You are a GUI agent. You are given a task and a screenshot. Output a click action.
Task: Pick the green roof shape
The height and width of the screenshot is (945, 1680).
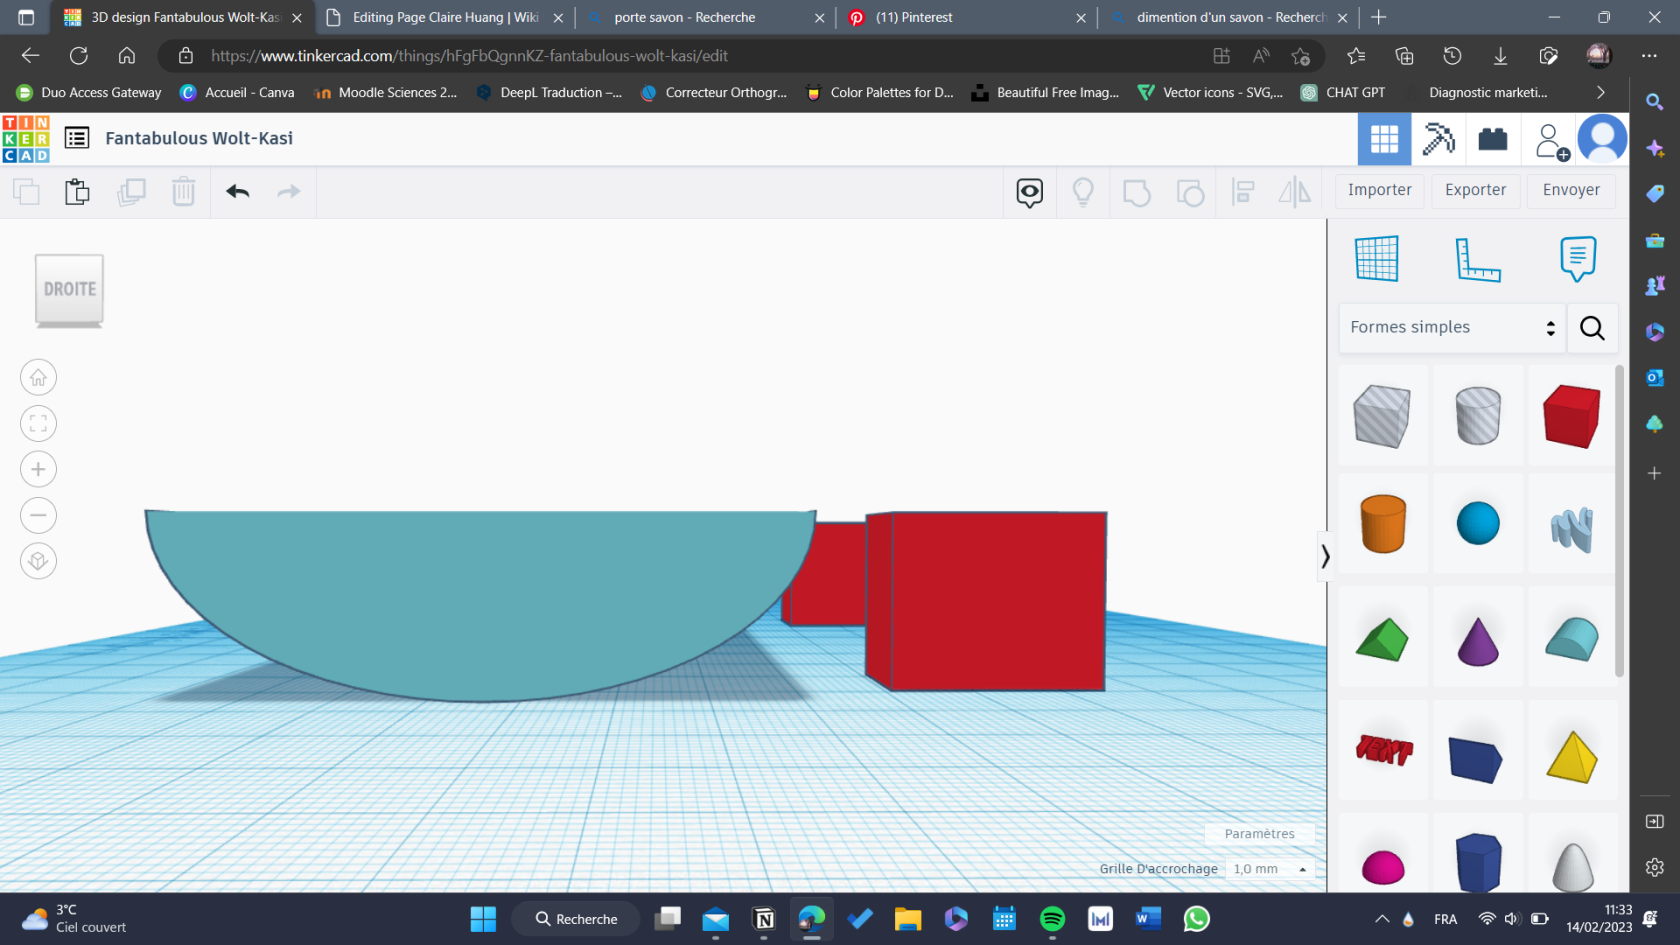tap(1383, 639)
